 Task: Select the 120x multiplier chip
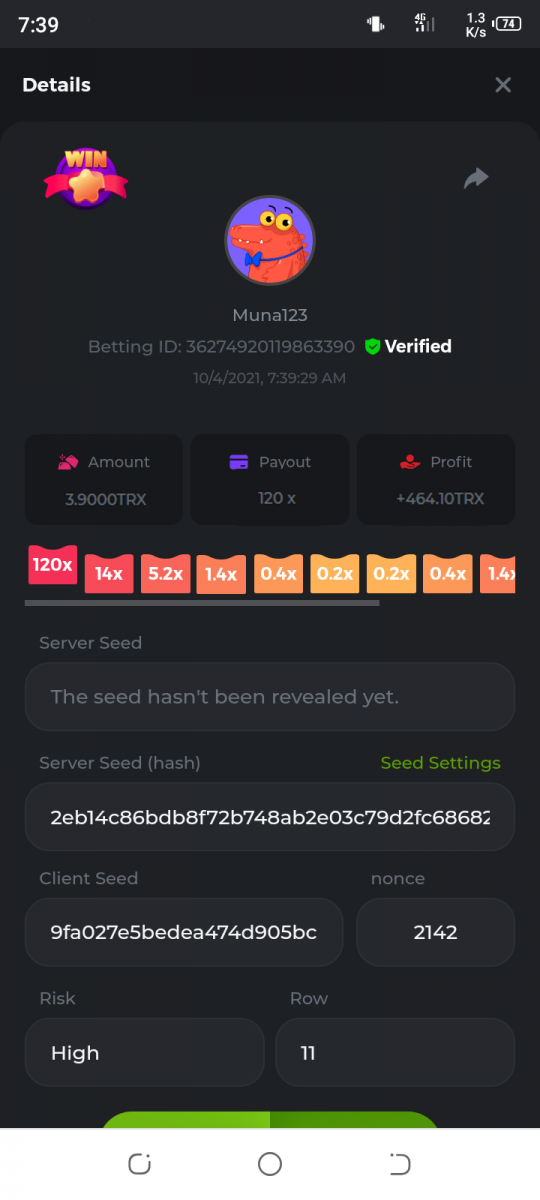pos(53,565)
